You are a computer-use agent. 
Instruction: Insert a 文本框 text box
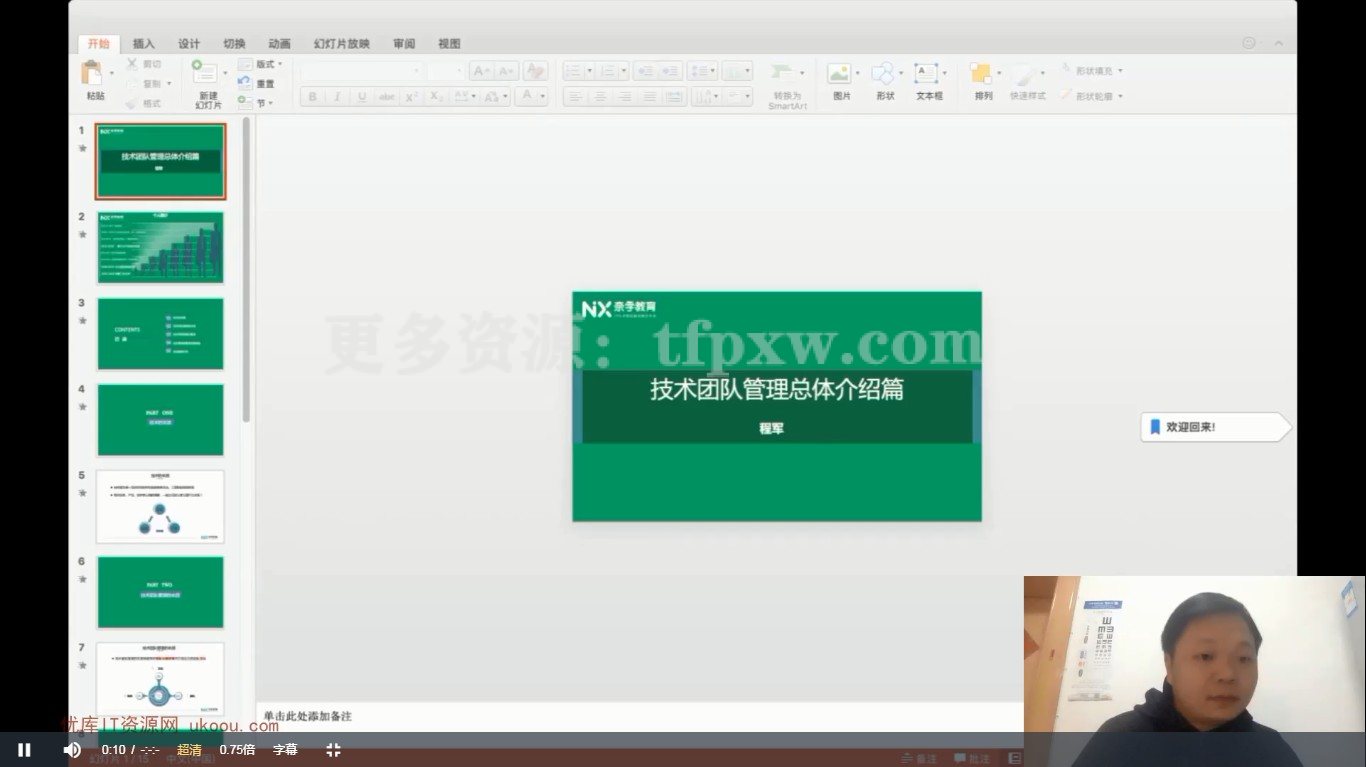pyautogui.click(x=925, y=78)
